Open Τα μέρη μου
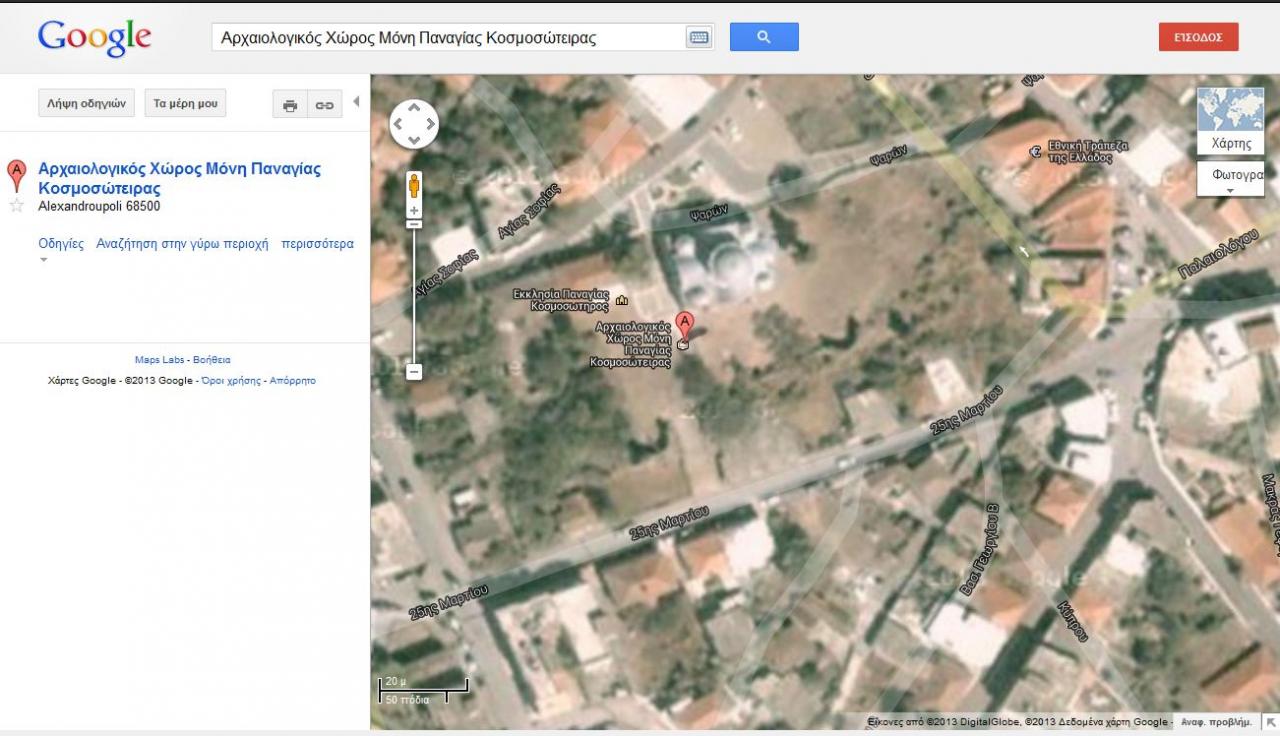This screenshot has height=736, width=1280. point(185,103)
